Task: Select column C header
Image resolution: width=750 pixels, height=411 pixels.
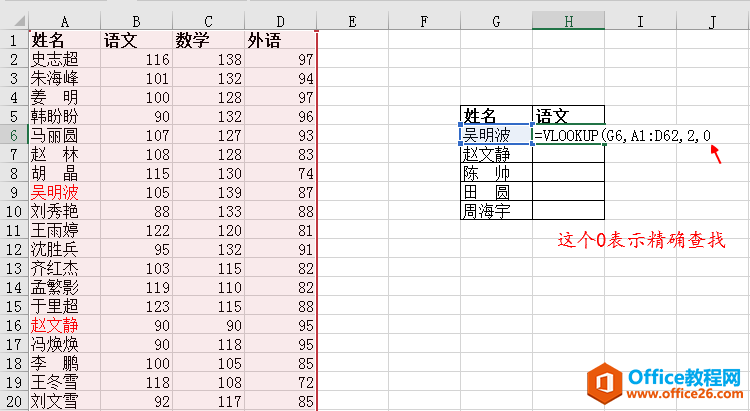Action: click(209, 21)
